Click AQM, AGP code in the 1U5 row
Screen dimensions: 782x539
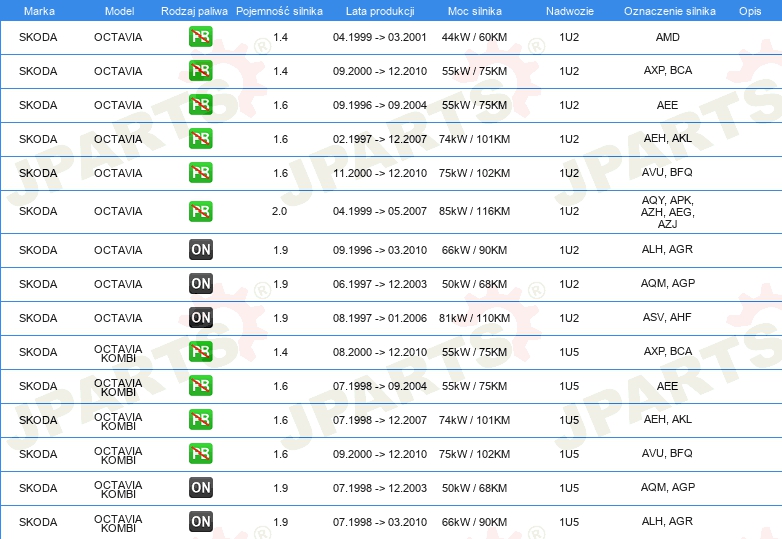[x=668, y=487]
